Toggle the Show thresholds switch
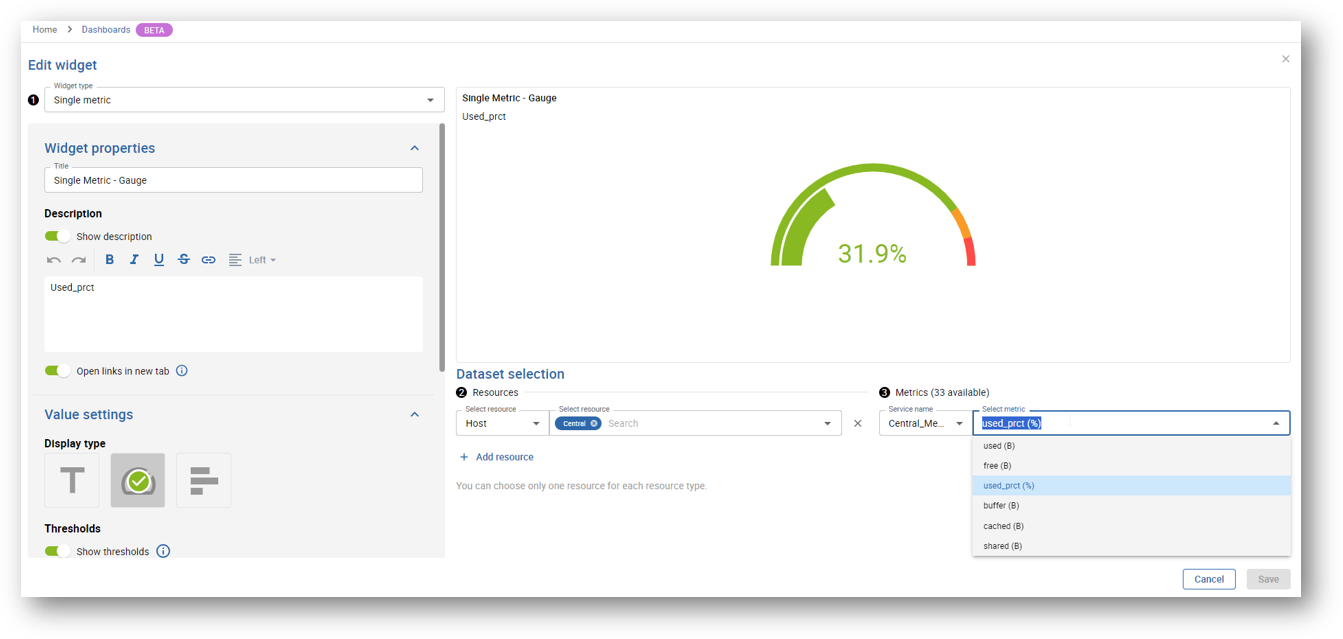The image size is (1343, 639). point(58,551)
